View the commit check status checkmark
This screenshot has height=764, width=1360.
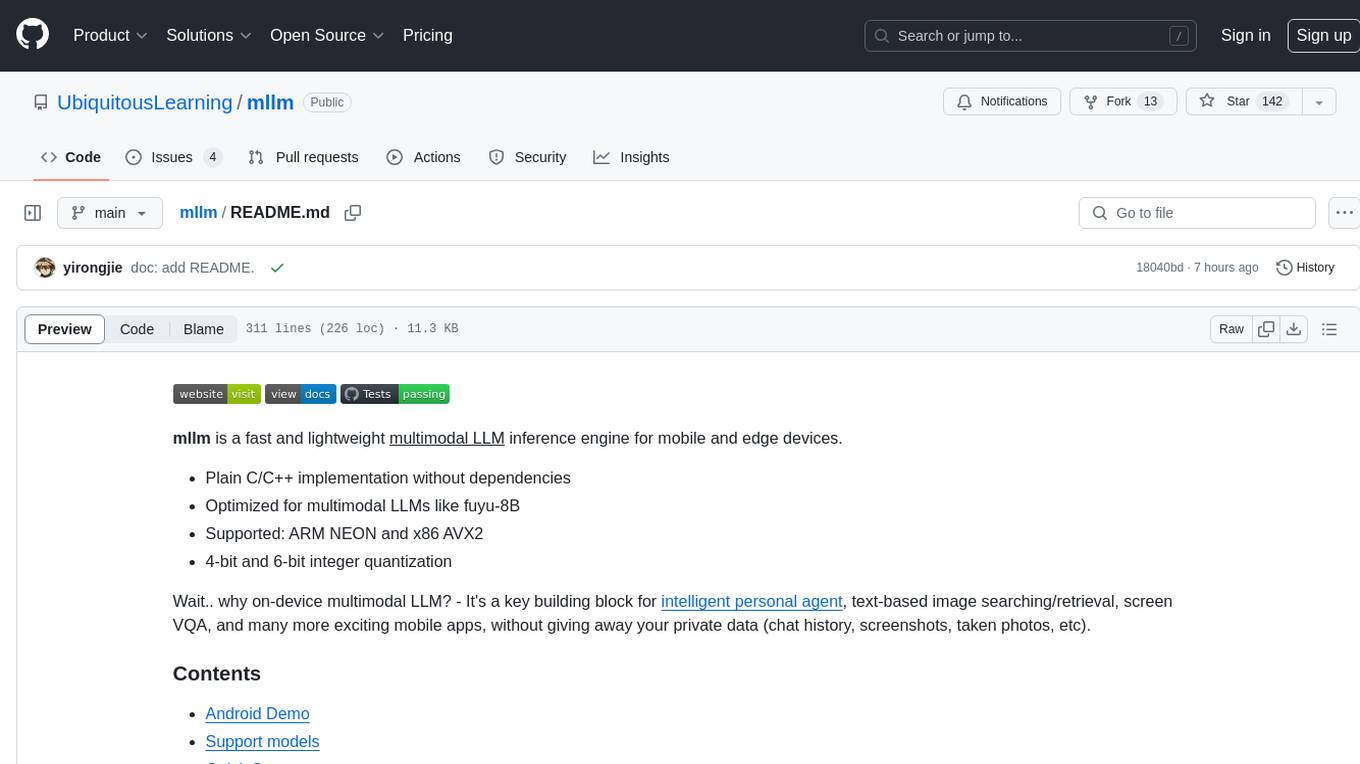pos(277,268)
